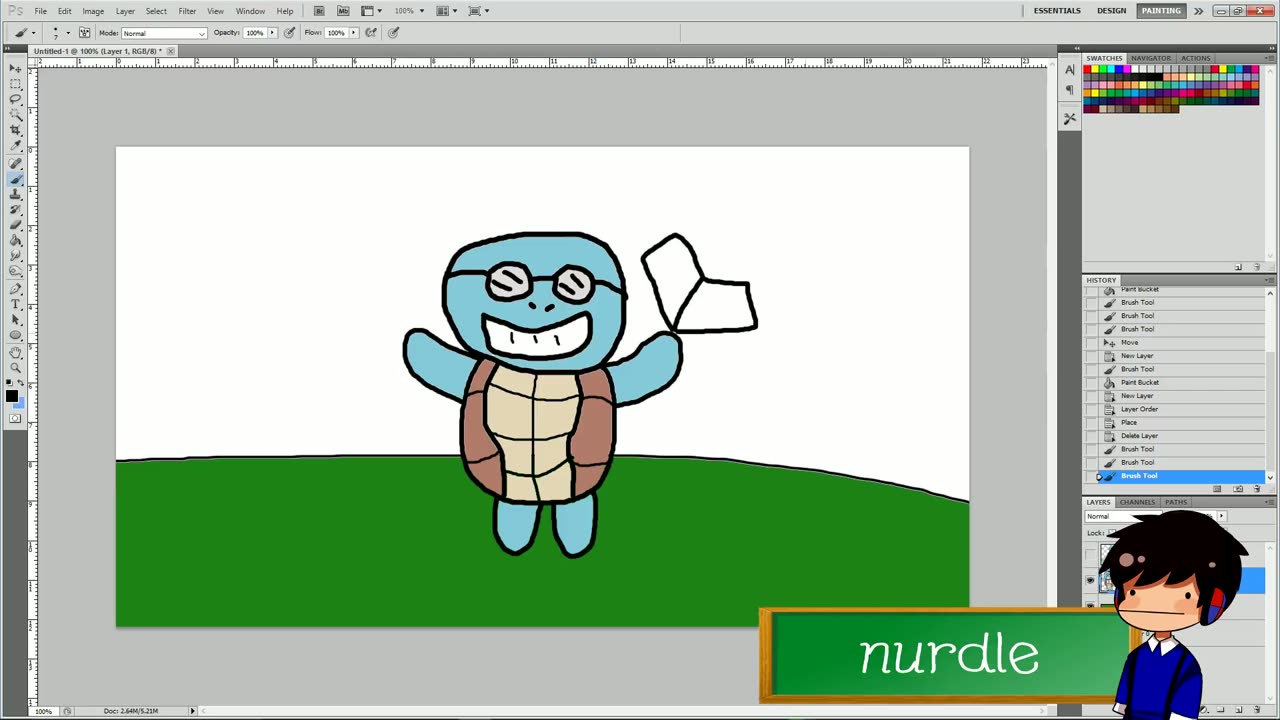Select the Layer Order history state

coord(1182,409)
